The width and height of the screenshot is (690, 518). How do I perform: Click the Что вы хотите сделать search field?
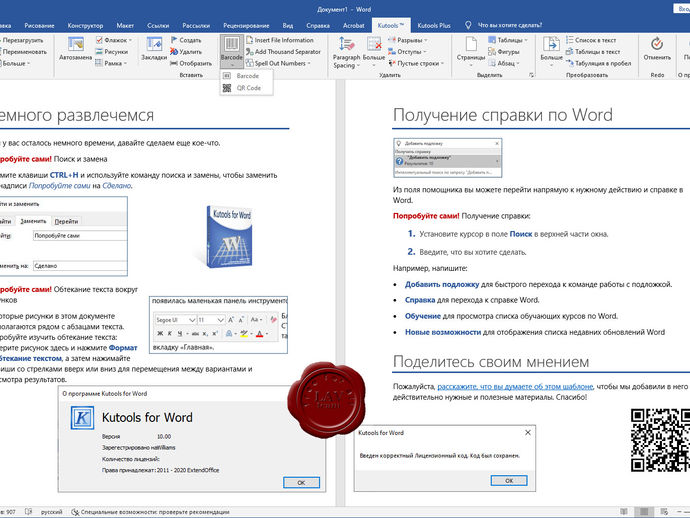[x=510, y=26]
